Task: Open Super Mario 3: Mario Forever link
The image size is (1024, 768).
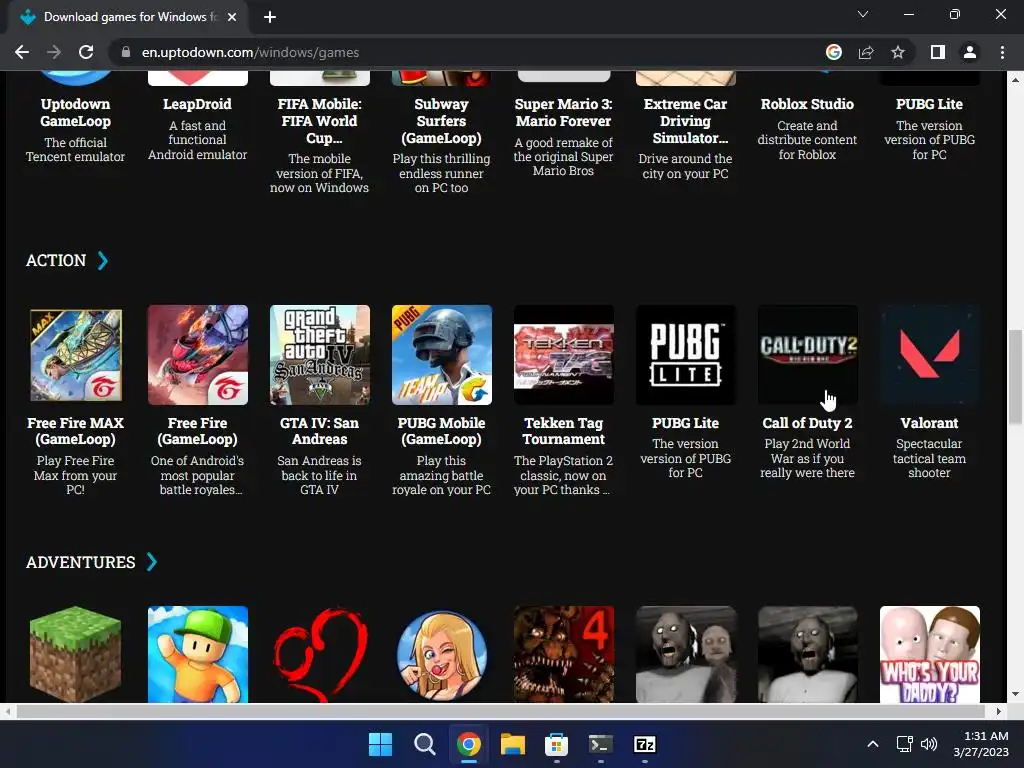Action: (563, 112)
